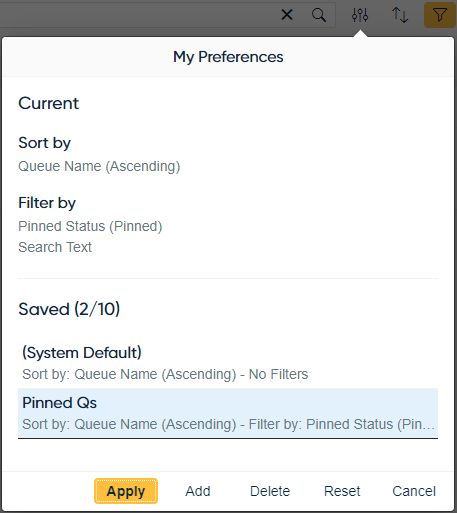Click the My Preferences panel title

[228, 57]
